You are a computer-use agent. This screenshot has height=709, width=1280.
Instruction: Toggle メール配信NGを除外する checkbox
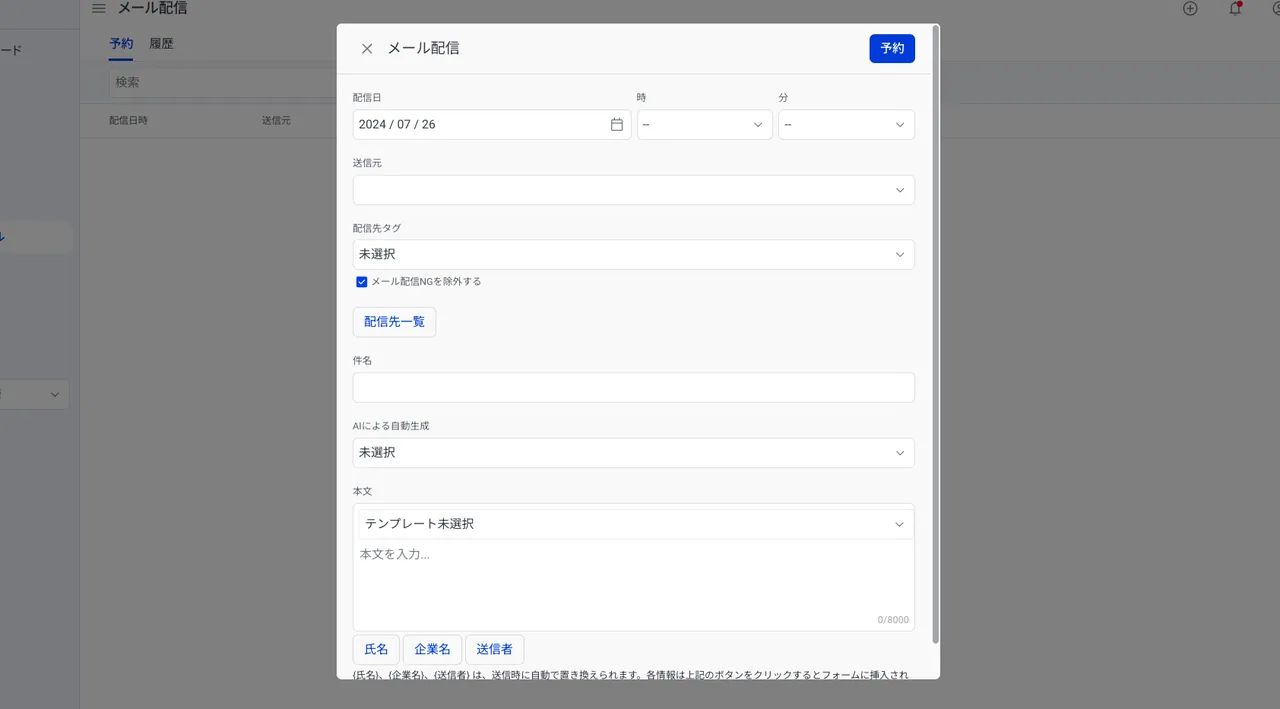[x=362, y=282]
